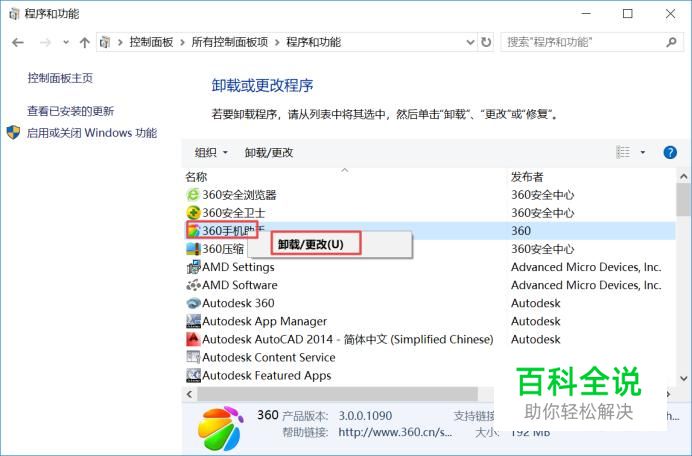Refresh the program list
Viewport: 692px width, 456px height.
pos(486,42)
